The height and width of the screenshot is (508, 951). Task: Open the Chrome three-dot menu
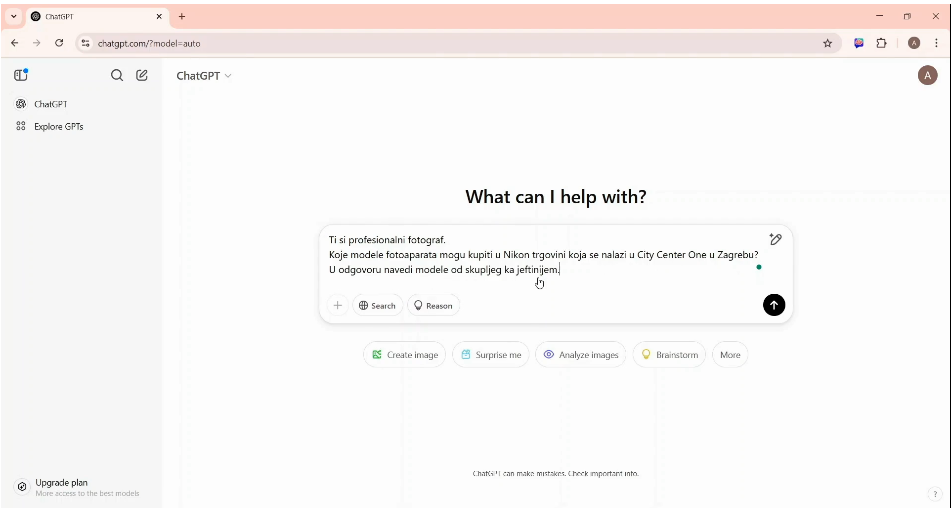[936, 43]
